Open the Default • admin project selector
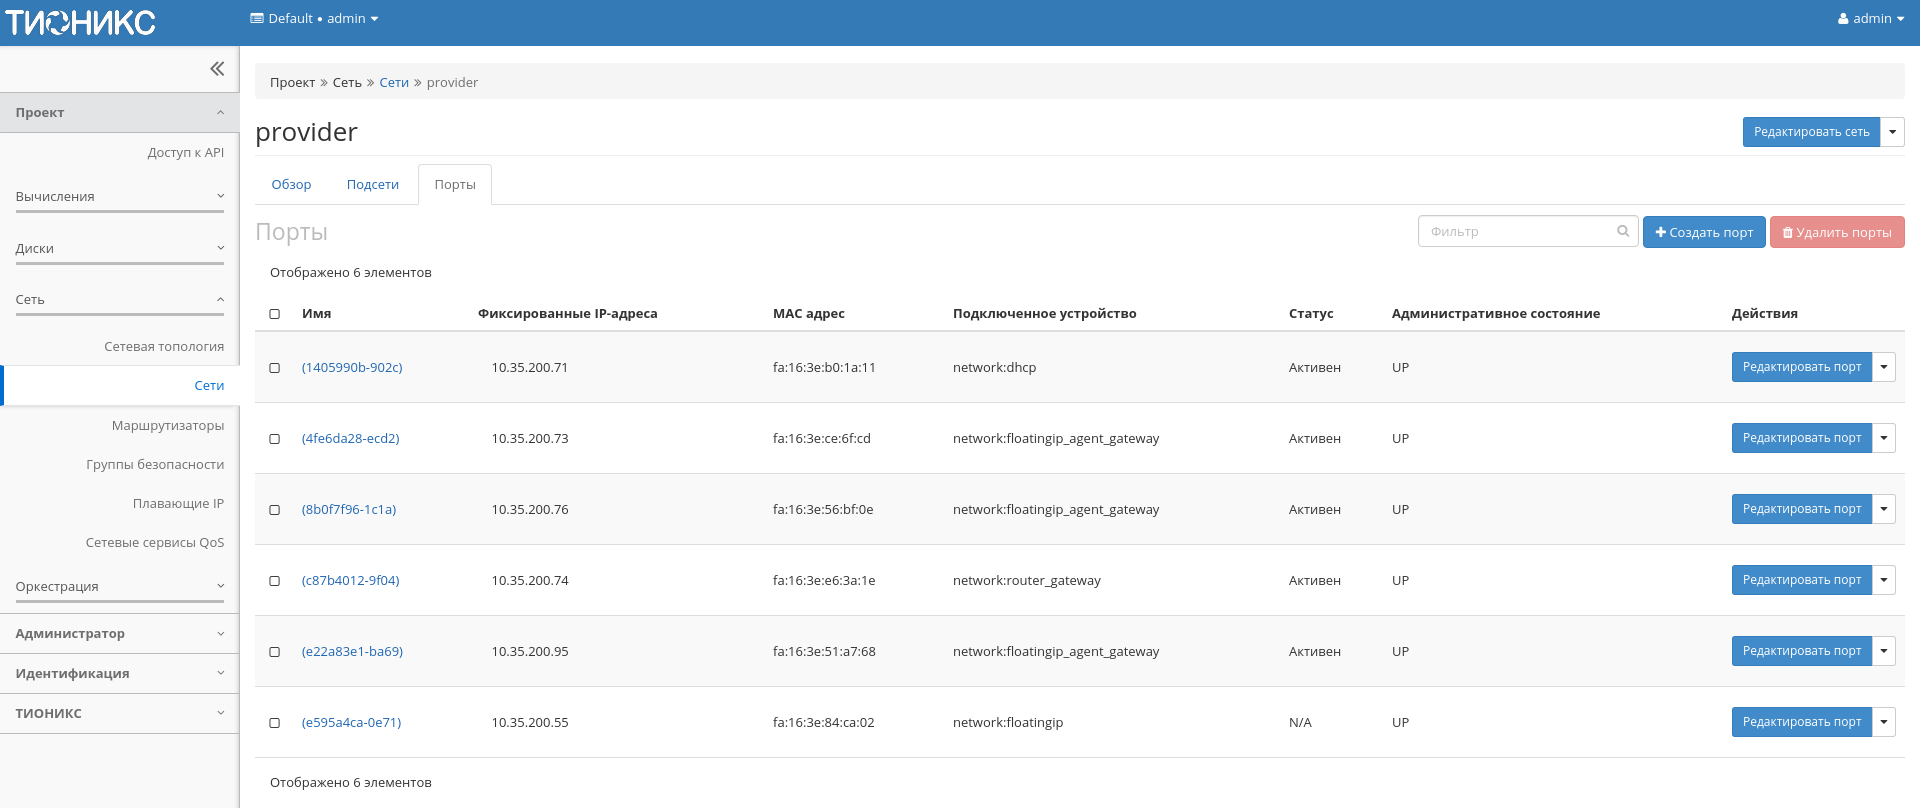This screenshot has height=808, width=1920. [x=314, y=19]
